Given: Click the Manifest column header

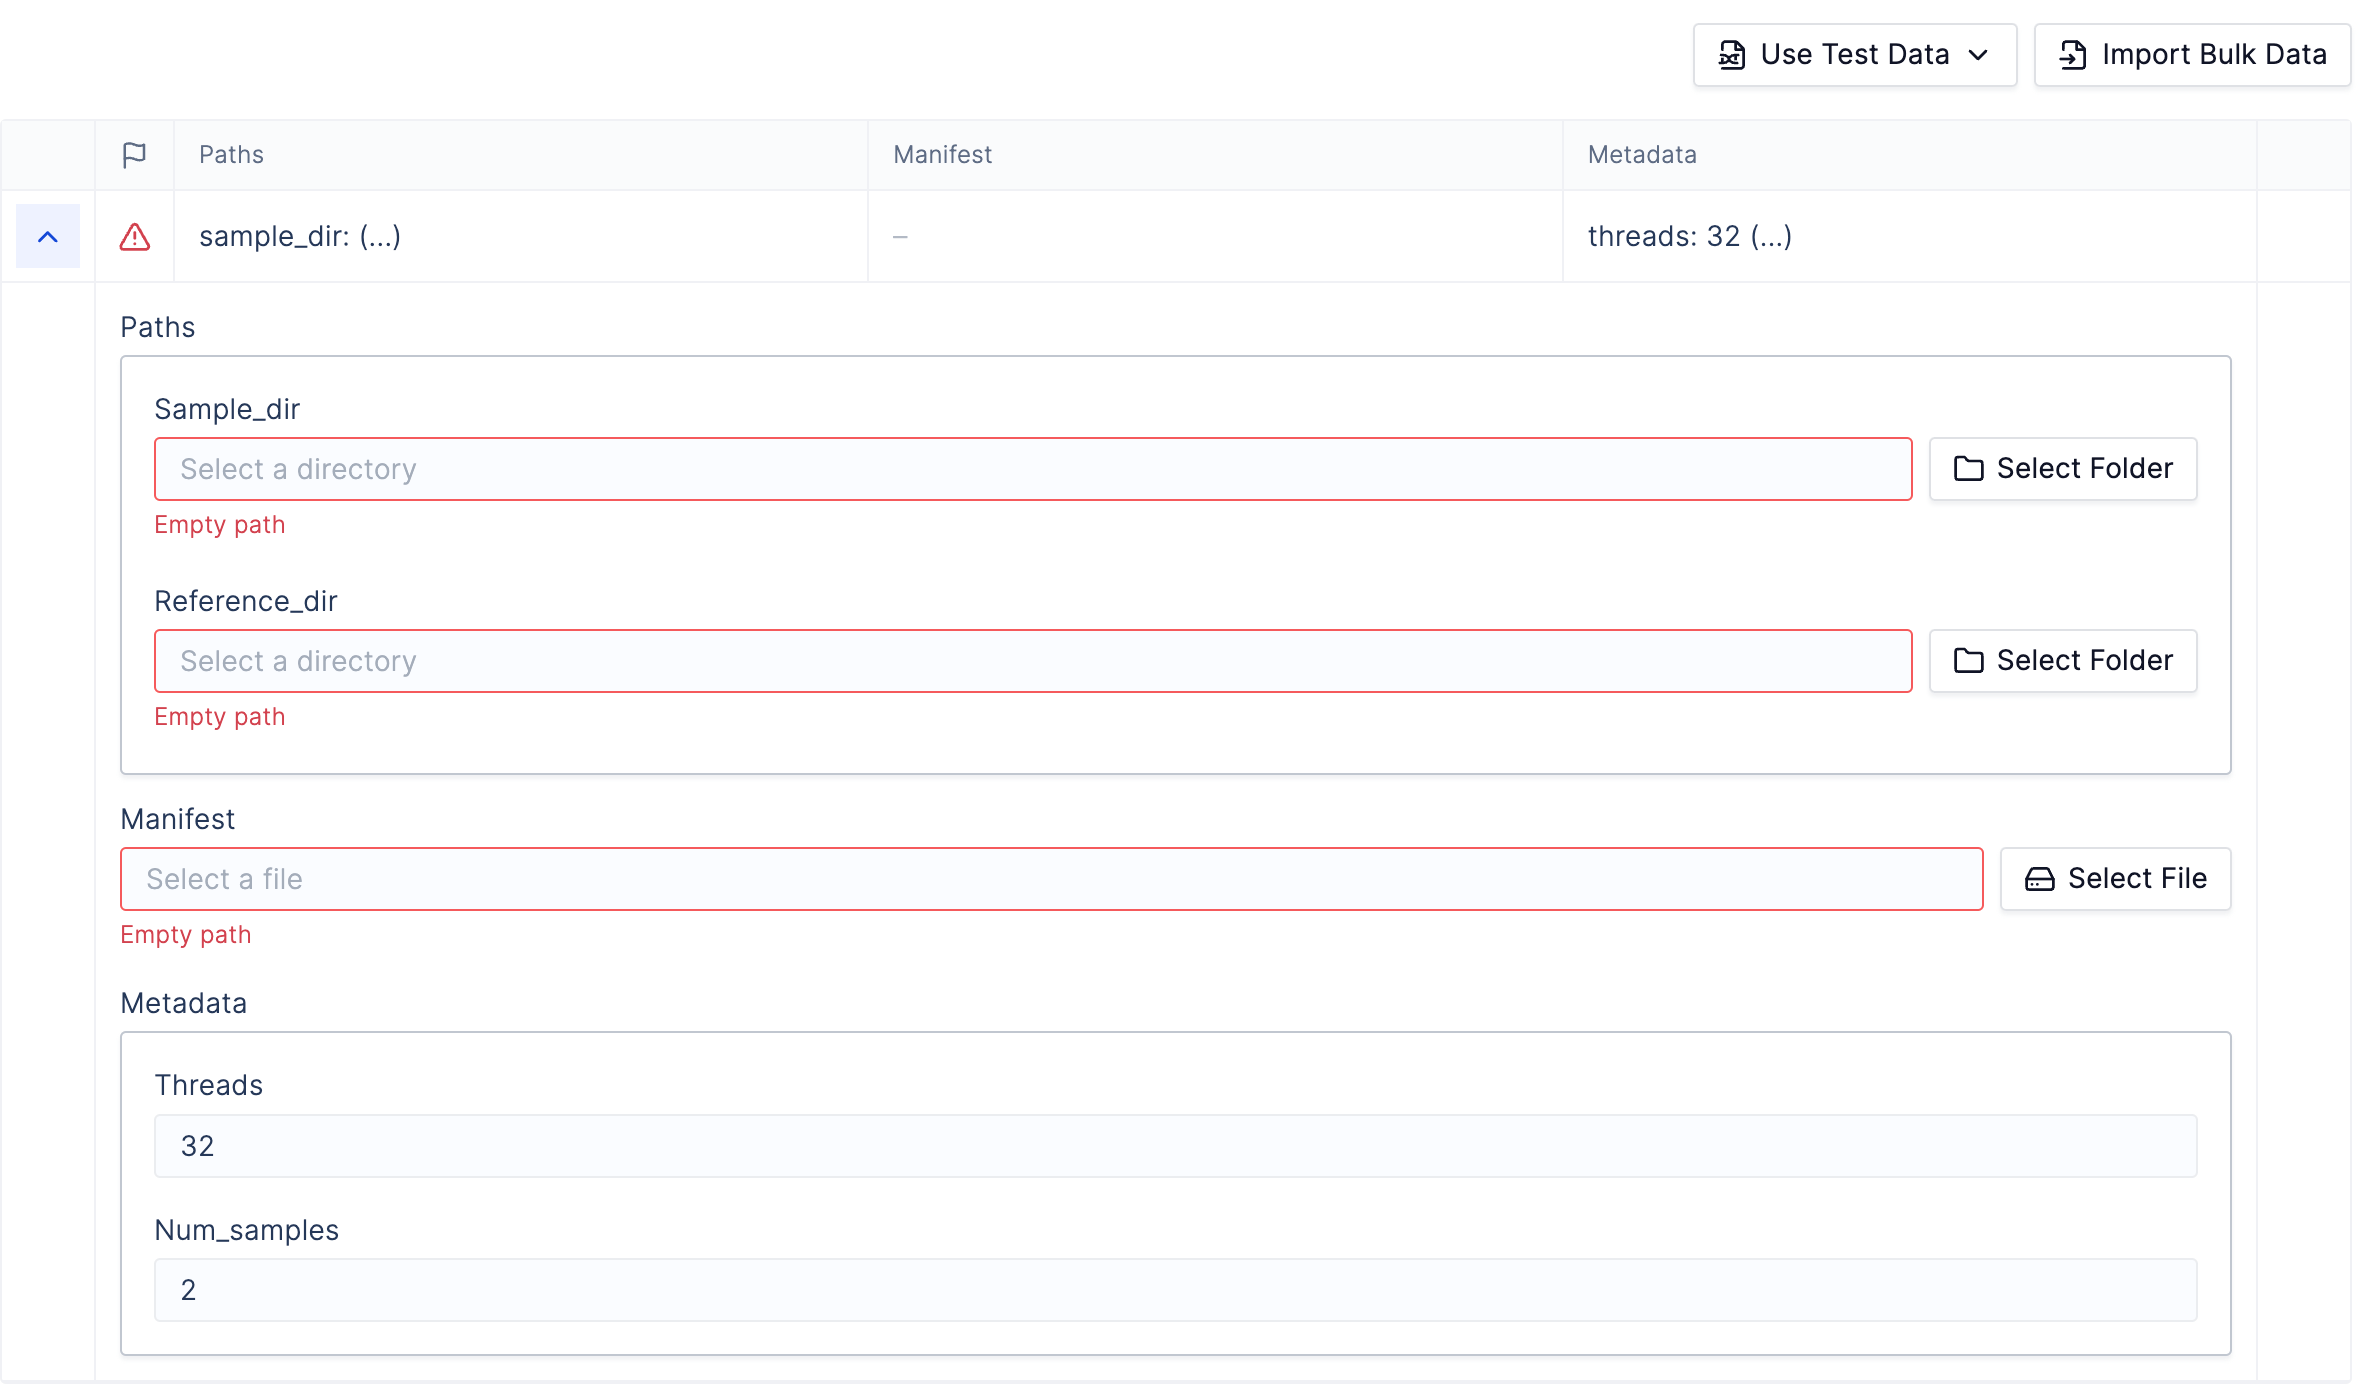Looking at the screenshot, I should pos(1215,155).
